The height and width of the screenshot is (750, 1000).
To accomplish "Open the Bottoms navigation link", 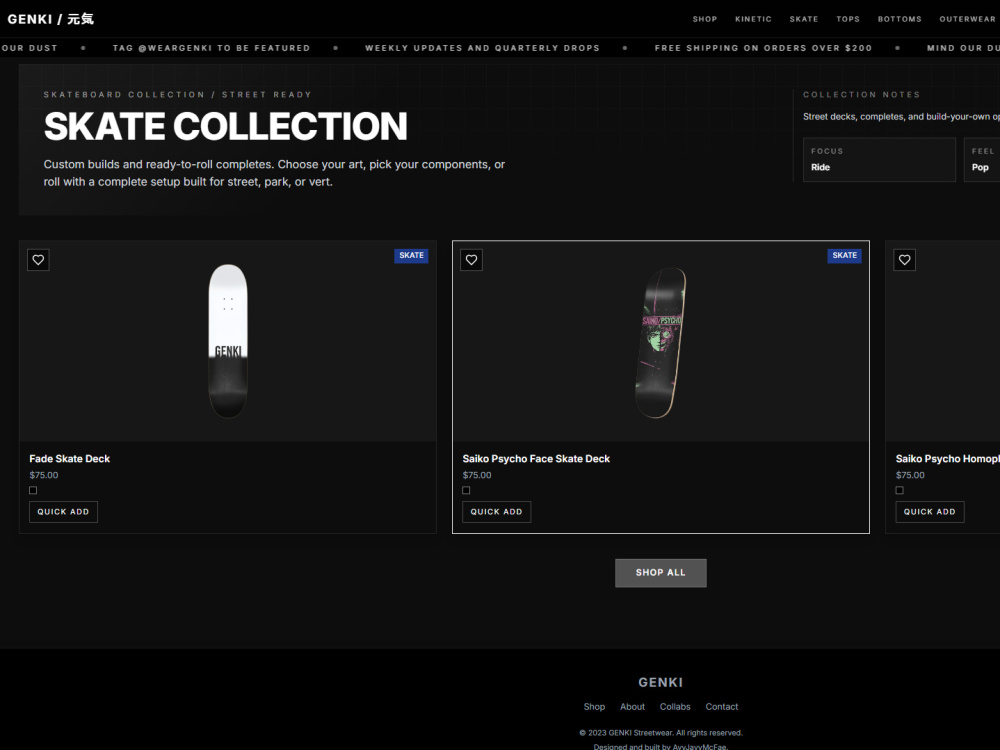I will 899,19.
